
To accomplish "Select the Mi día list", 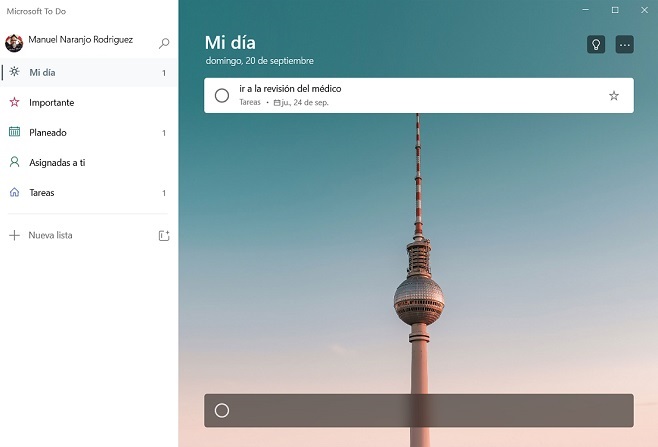I will coord(89,72).
